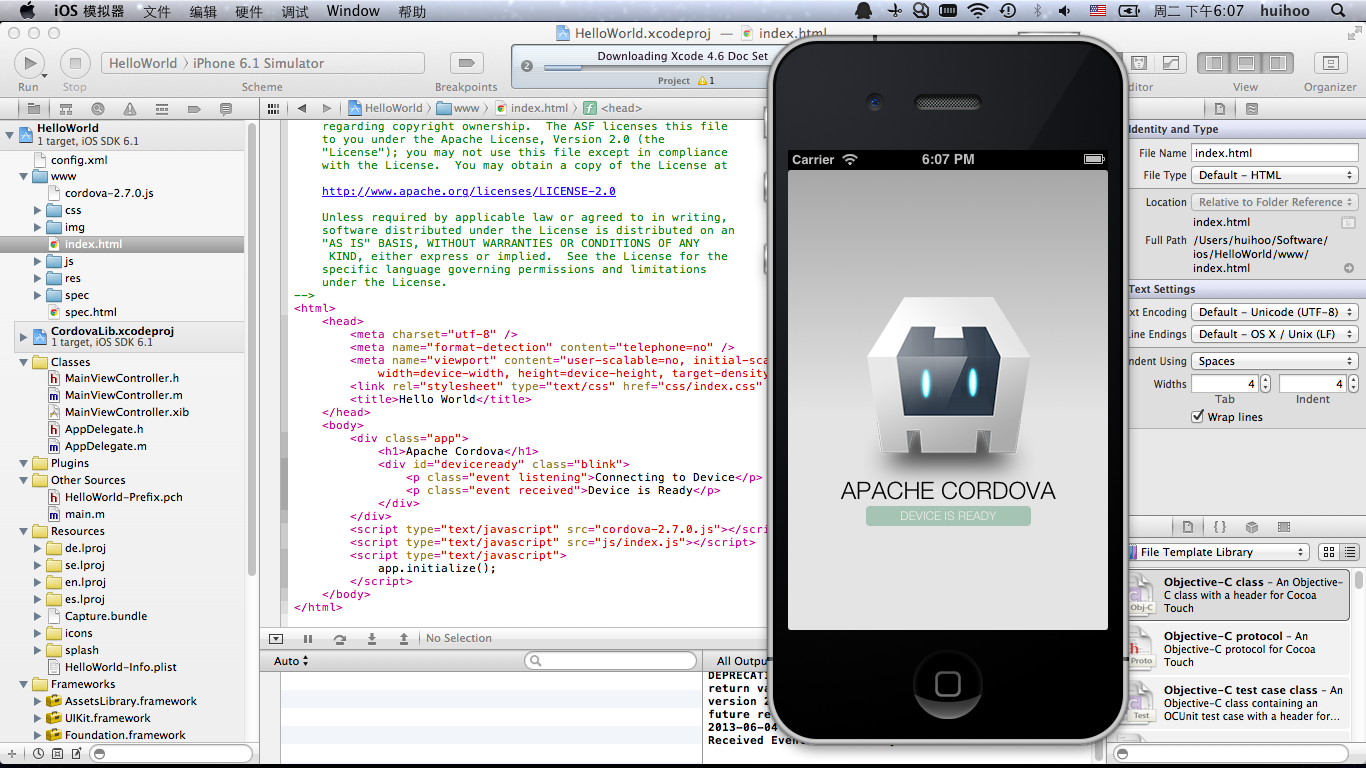Open the Window menu in menu bar
The height and width of the screenshot is (768, 1366).
point(353,11)
